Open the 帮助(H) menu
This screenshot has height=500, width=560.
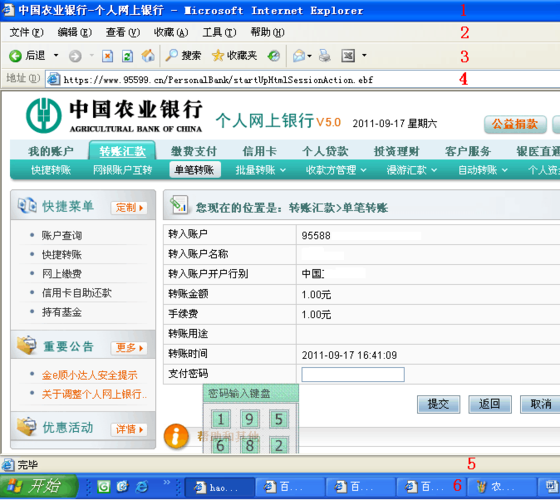click(268, 32)
